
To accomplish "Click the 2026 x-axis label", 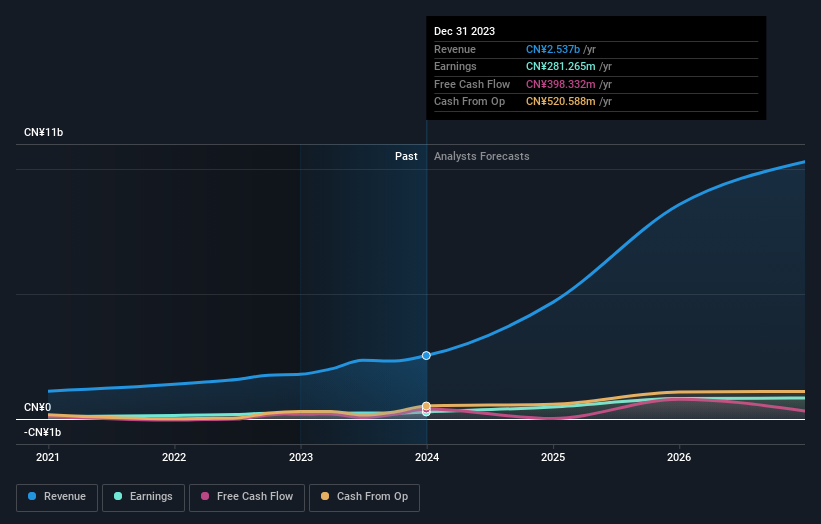I will click(x=679, y=457).
